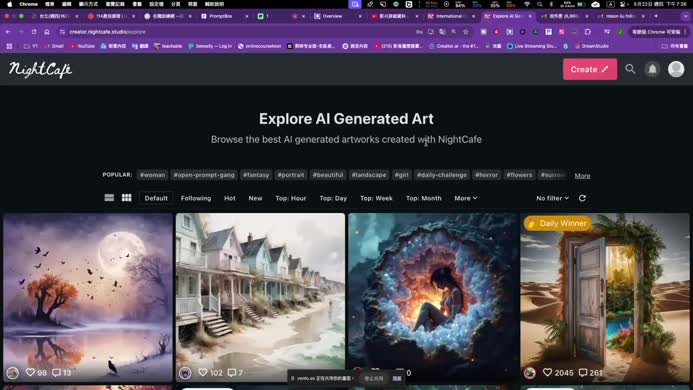Click the #open-prompt-gang tag
The height and width of the screenshot is (390, 693).
[204, 175]
